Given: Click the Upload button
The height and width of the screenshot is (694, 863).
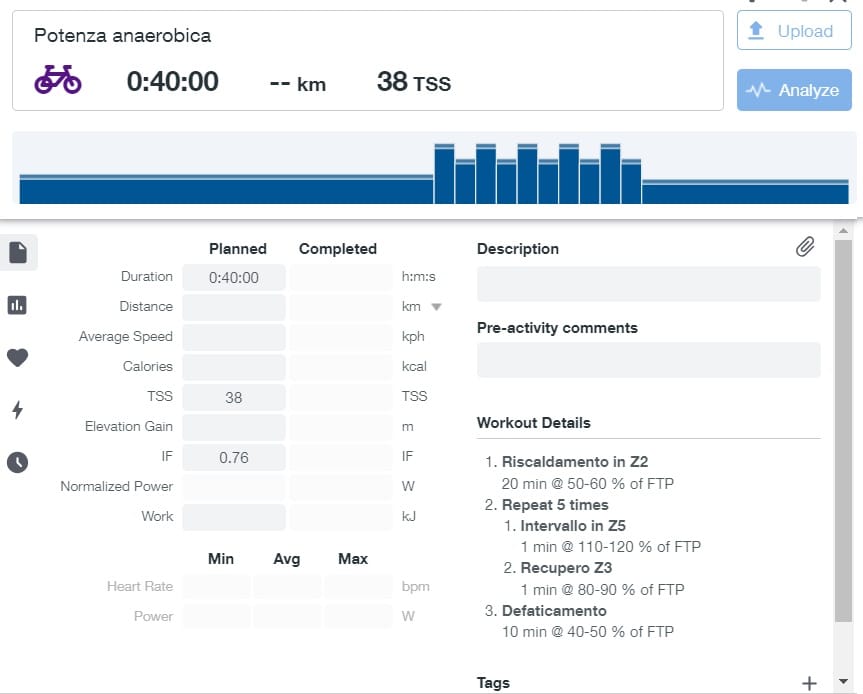Looking at the screenshot, I should (x=794, y=31).
